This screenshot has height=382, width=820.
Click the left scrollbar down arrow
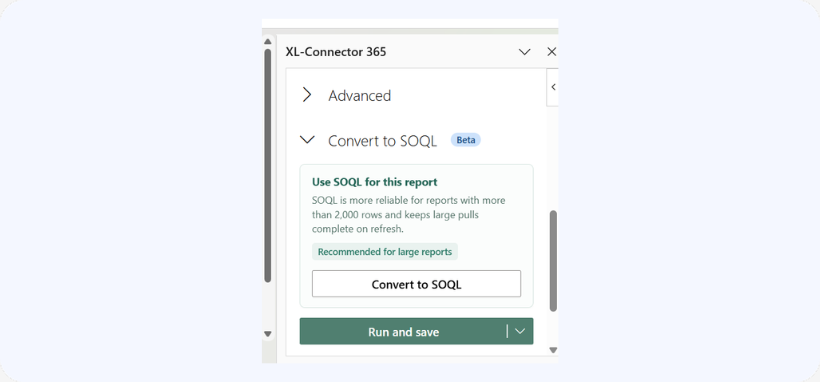[268, 334]
